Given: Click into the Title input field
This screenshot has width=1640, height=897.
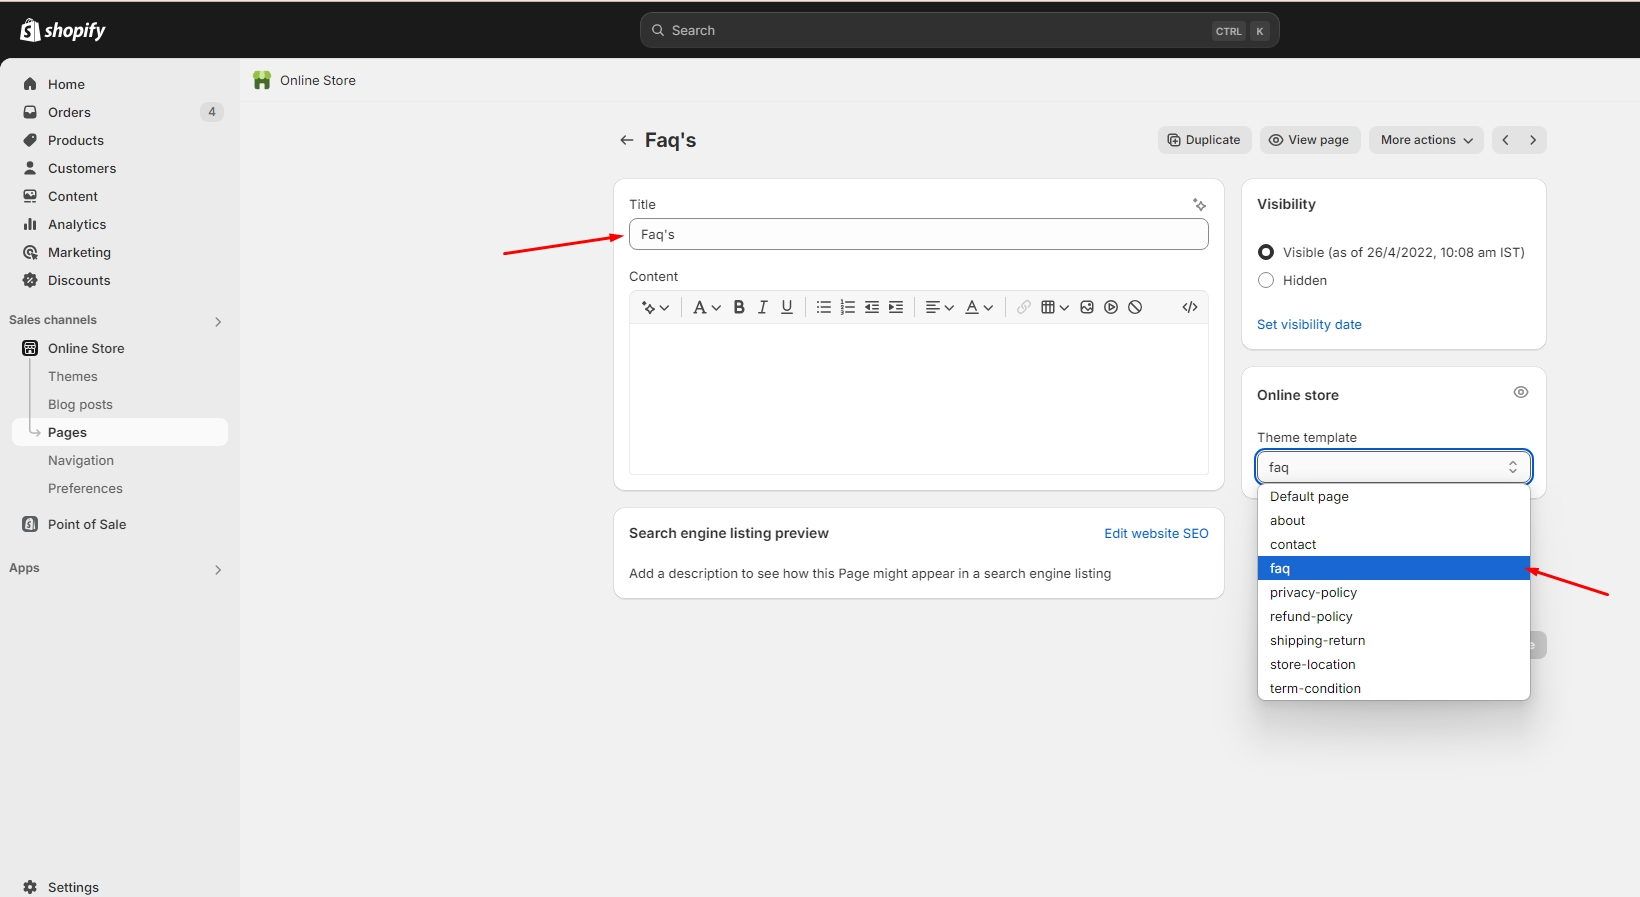Looking at the screenshot, I should pos(918,234).
